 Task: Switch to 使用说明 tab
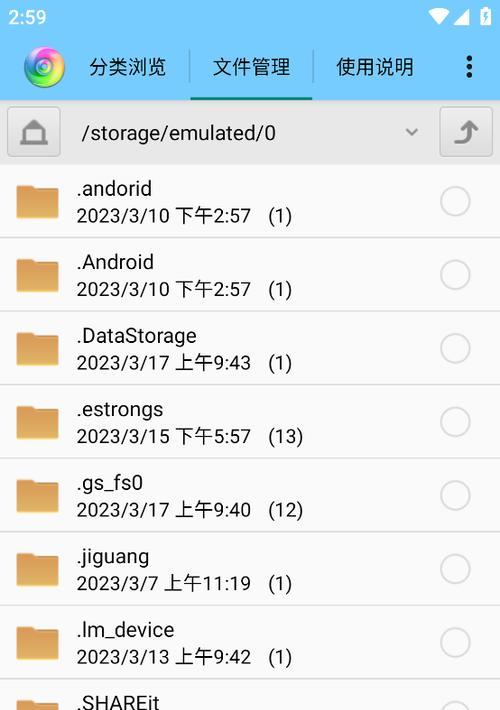375,67
